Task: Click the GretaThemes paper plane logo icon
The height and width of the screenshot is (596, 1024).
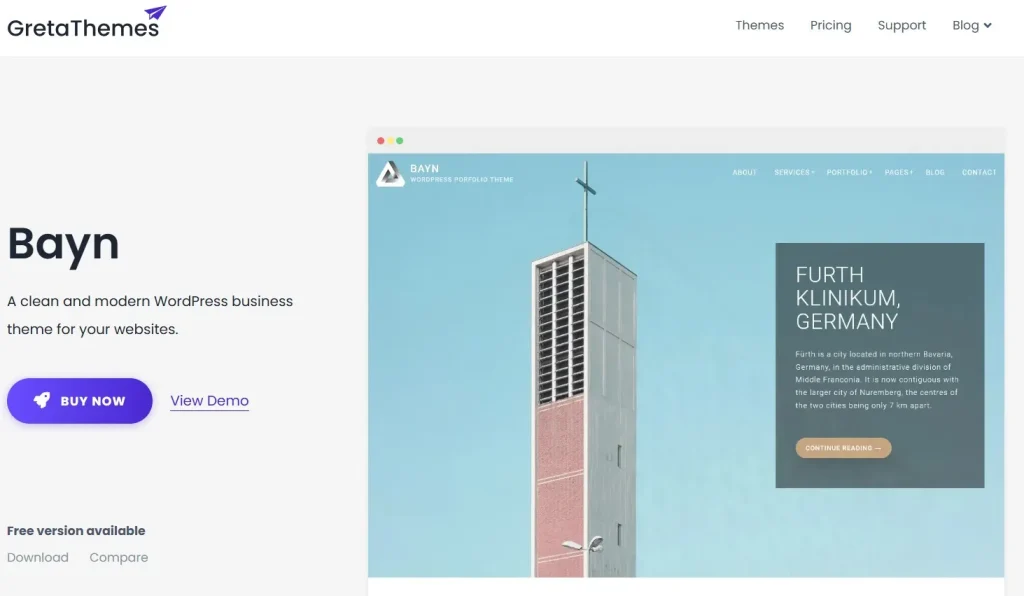Action: click(x=155, y=14)
